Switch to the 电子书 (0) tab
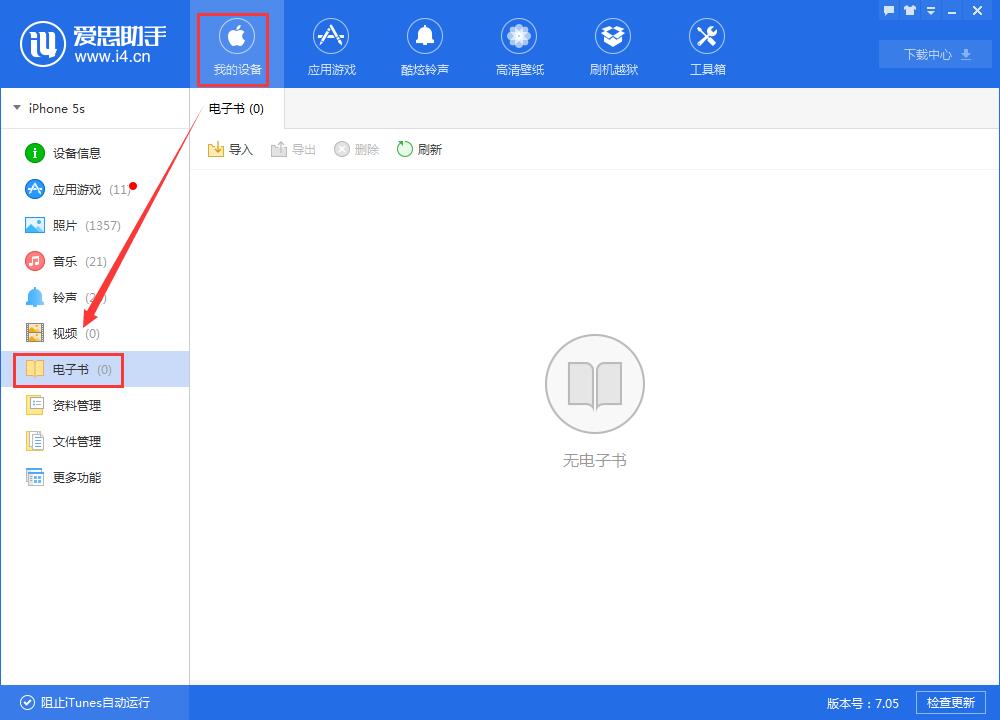This screenshot has width=1000, height=720. pyautogui.click(x=237, y=108)
